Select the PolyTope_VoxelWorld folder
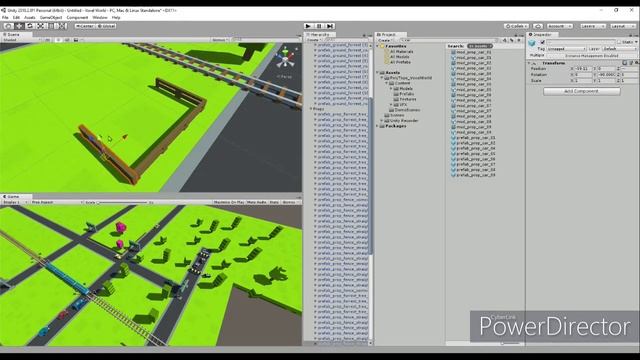 pos(410,78)
